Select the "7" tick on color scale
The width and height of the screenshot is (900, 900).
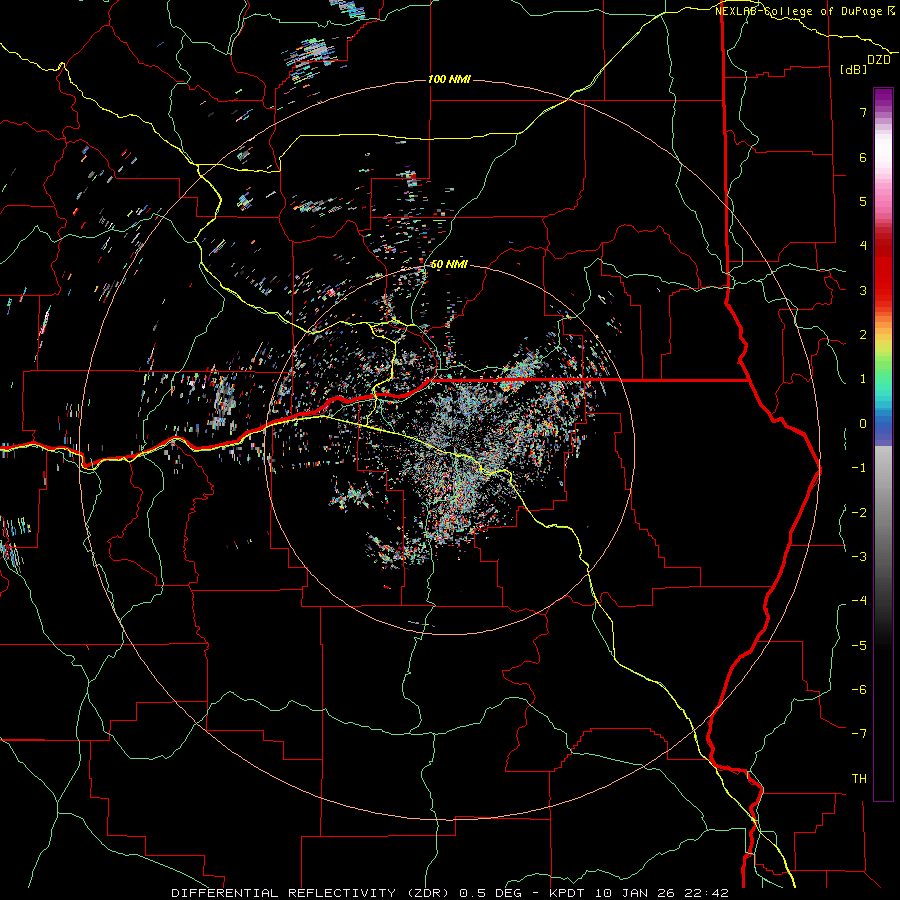click(863, 112)
